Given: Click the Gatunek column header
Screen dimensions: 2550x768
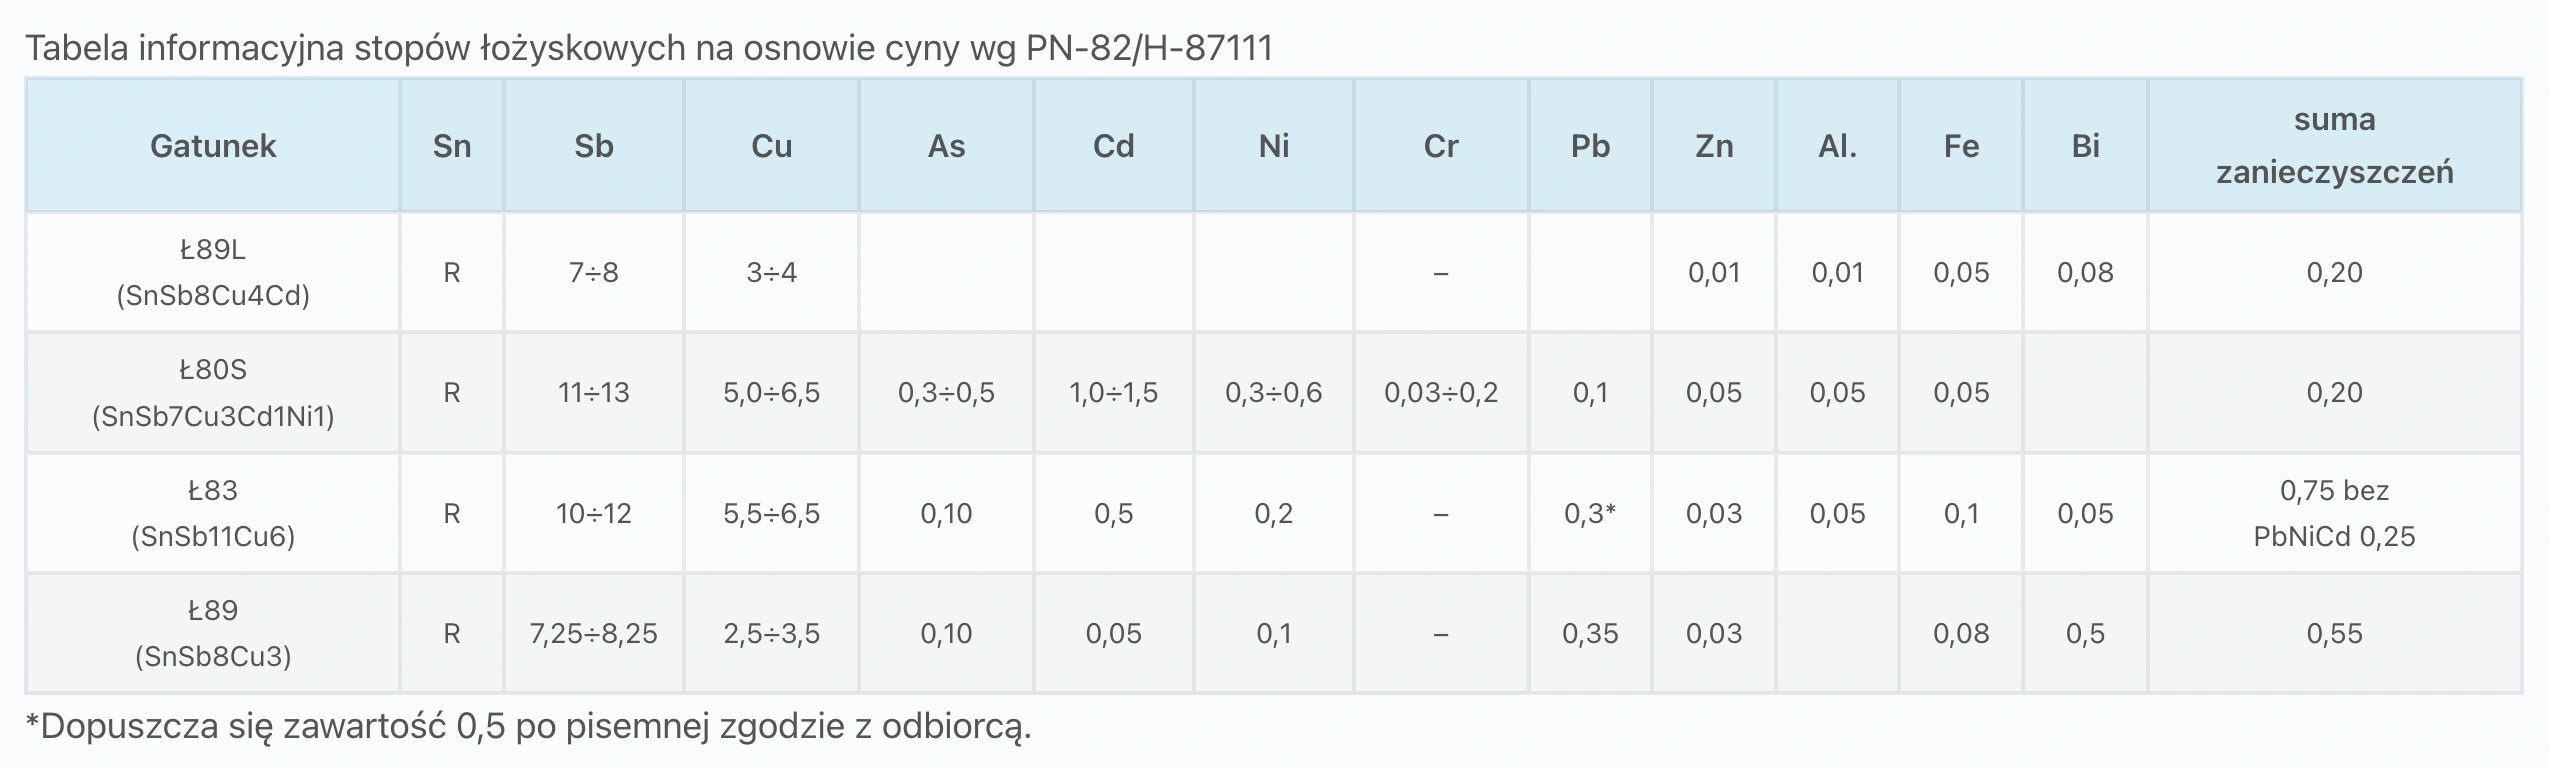Looking at the screenshot, I should click(x=212, y=146).
